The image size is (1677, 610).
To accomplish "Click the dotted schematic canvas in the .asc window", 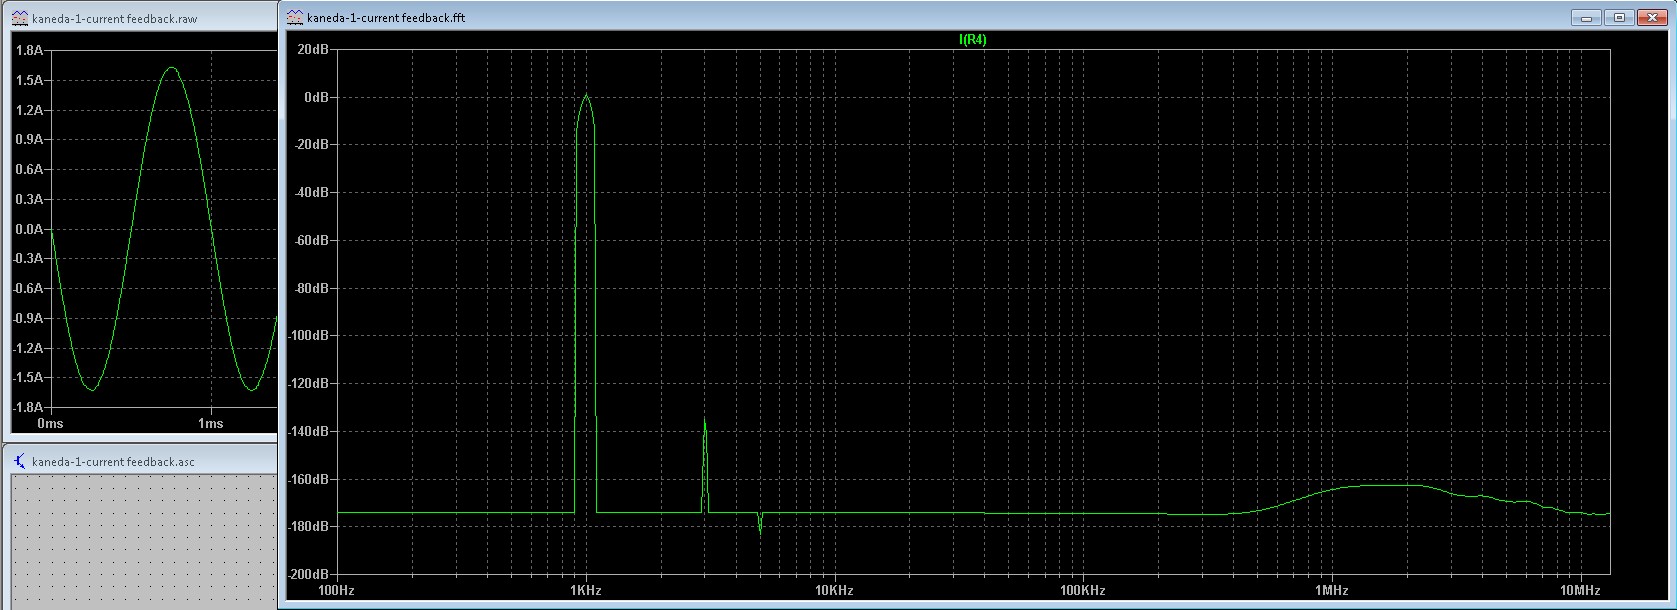I will 144,540.
